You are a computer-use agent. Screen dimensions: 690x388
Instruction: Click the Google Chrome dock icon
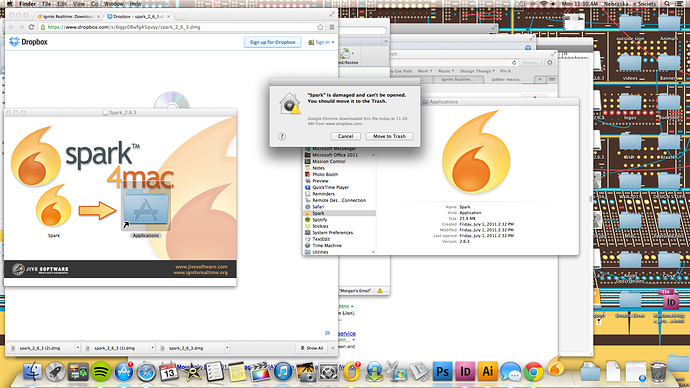[533, 372]
